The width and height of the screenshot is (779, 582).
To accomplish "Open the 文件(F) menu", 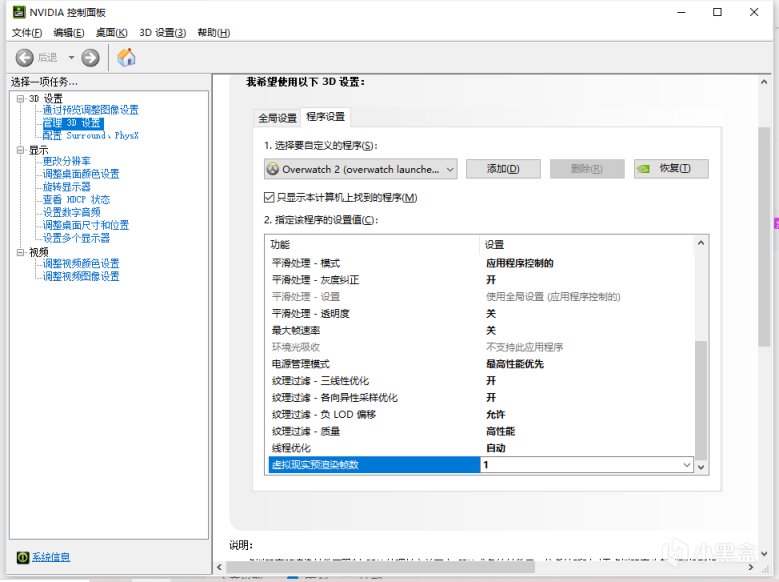I will 27,33.
